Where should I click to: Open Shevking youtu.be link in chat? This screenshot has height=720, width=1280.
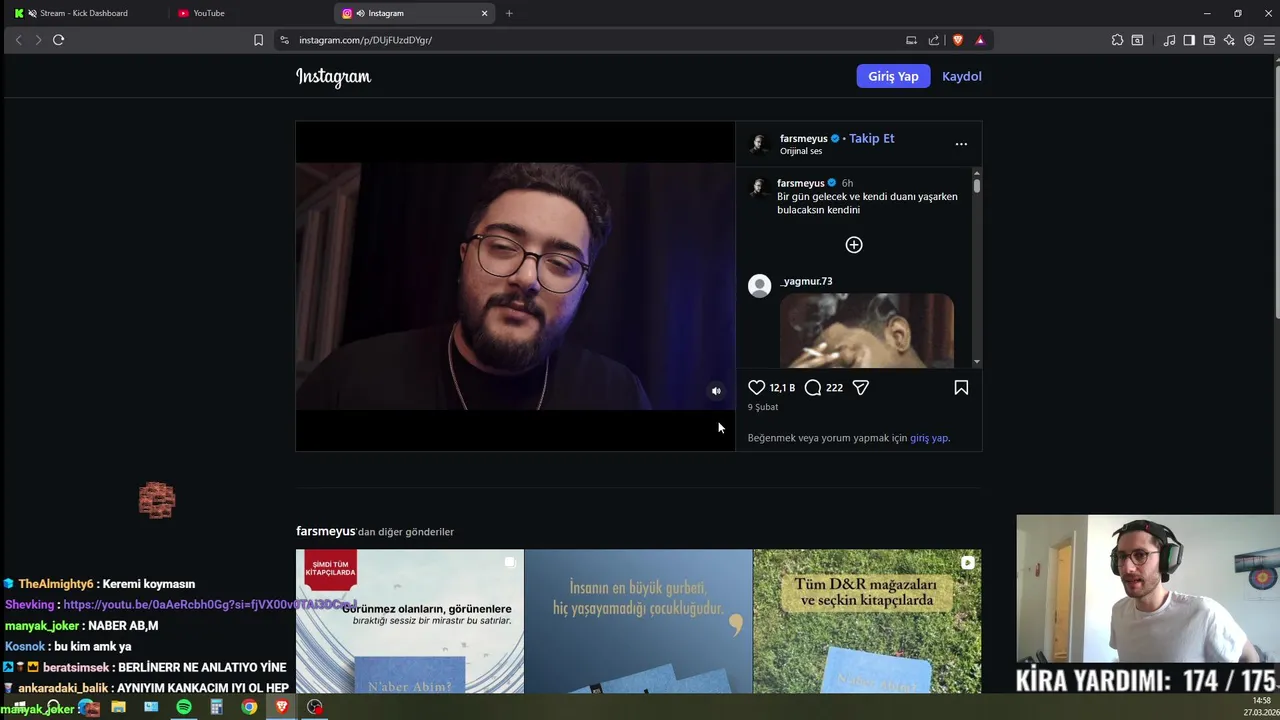[210, 604]
